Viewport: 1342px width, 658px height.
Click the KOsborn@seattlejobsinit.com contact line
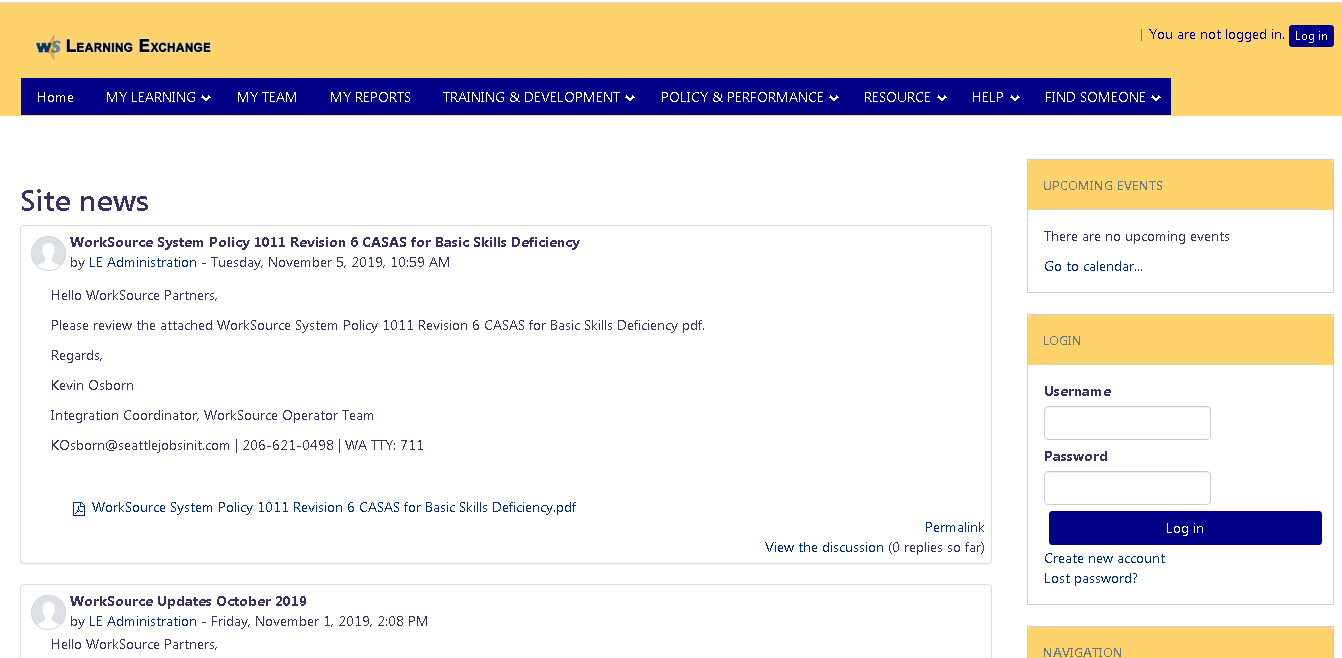pos(237,445)
